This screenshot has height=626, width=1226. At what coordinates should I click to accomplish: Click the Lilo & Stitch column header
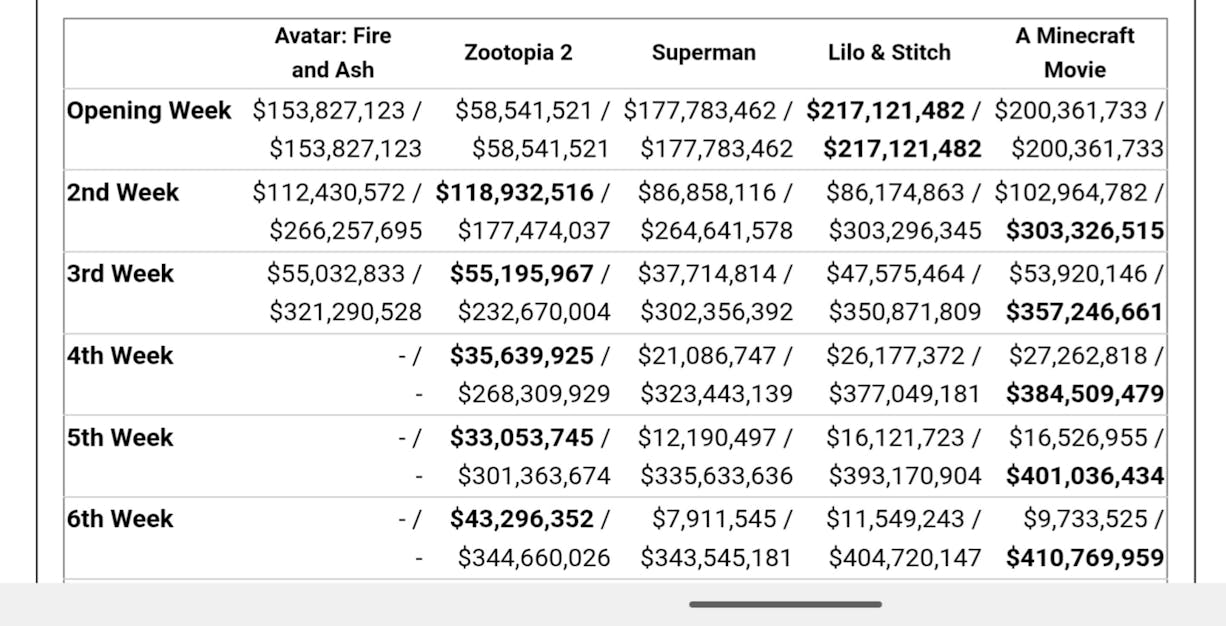point(889,53)
